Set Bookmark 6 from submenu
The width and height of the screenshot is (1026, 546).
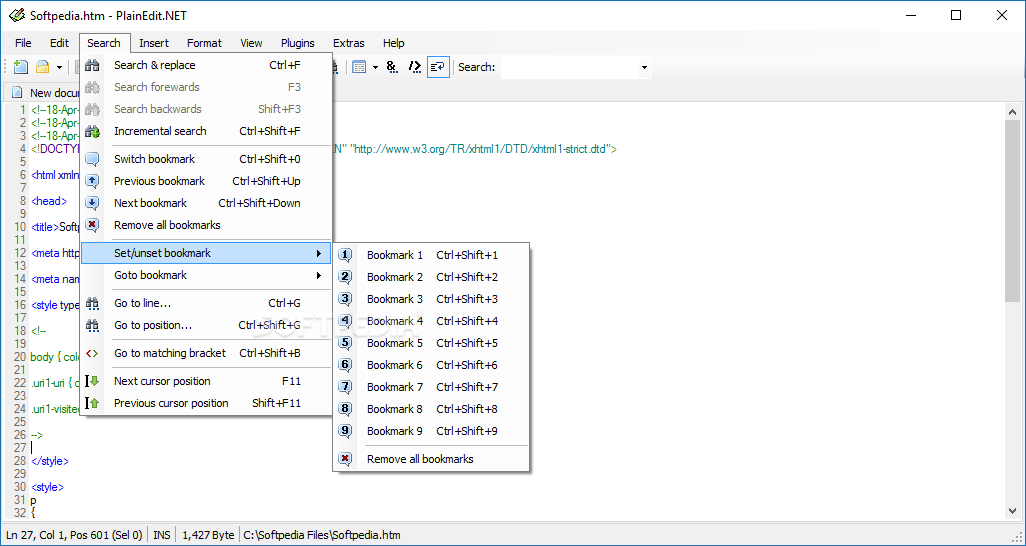[433, 365]
